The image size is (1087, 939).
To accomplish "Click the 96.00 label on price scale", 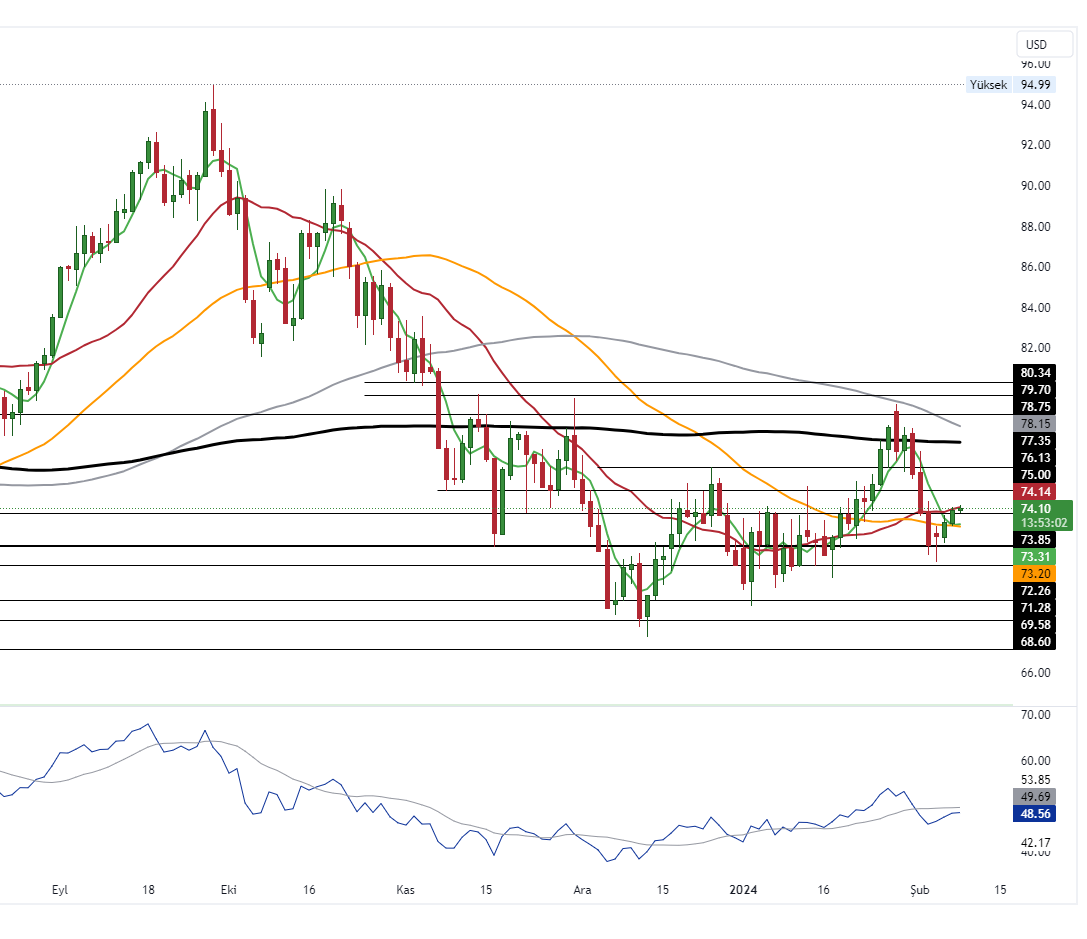I will point(1035,64).
